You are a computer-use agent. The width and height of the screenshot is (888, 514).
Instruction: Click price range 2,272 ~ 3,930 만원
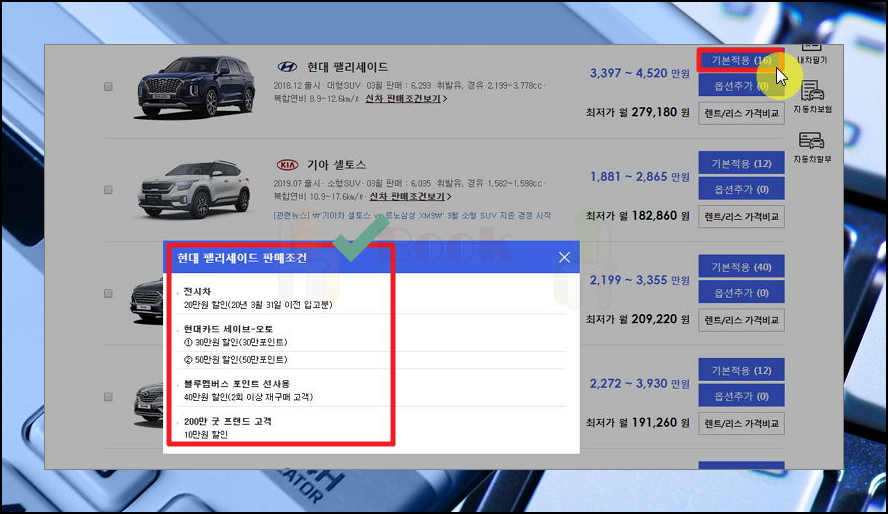640,383
